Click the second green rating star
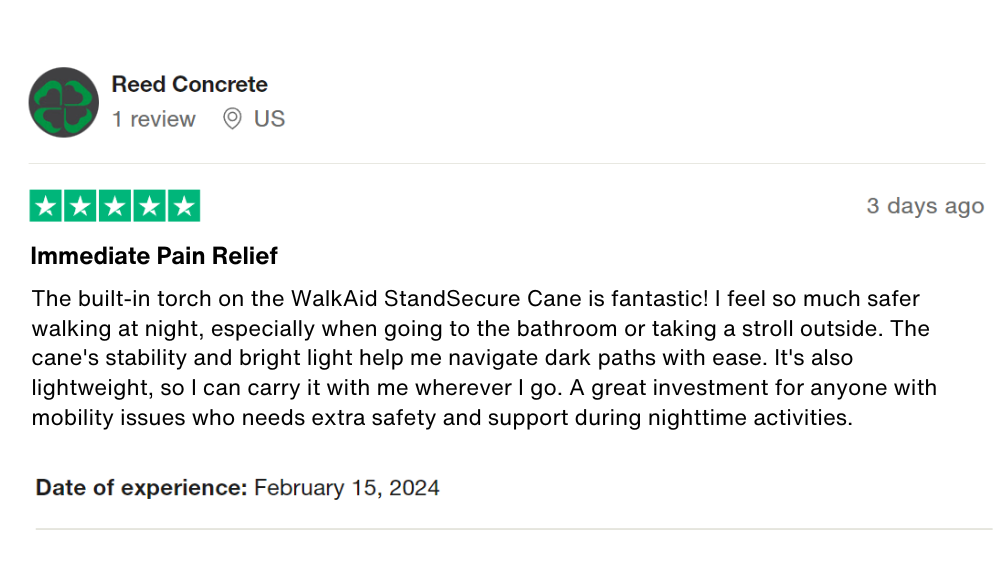This screenshot has height=583, width=1000. coord(81,206)
